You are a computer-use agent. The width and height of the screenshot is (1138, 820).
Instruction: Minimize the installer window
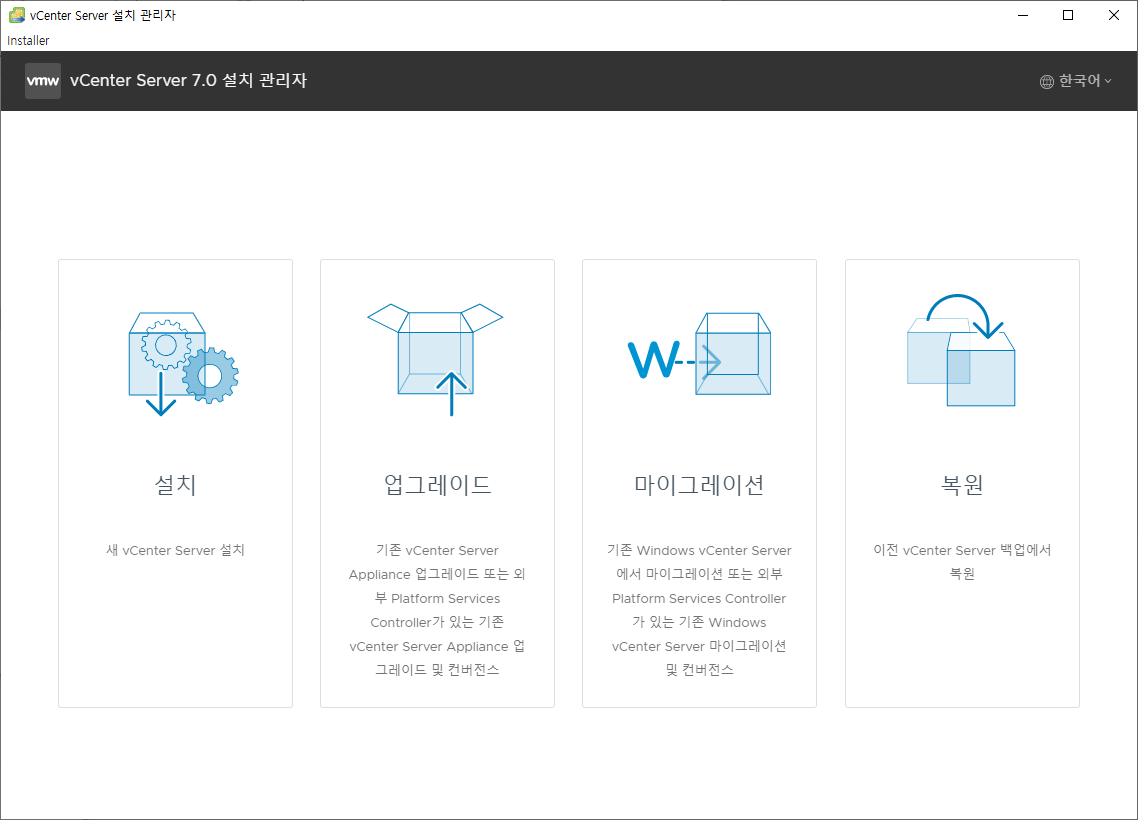[1023, 15]
